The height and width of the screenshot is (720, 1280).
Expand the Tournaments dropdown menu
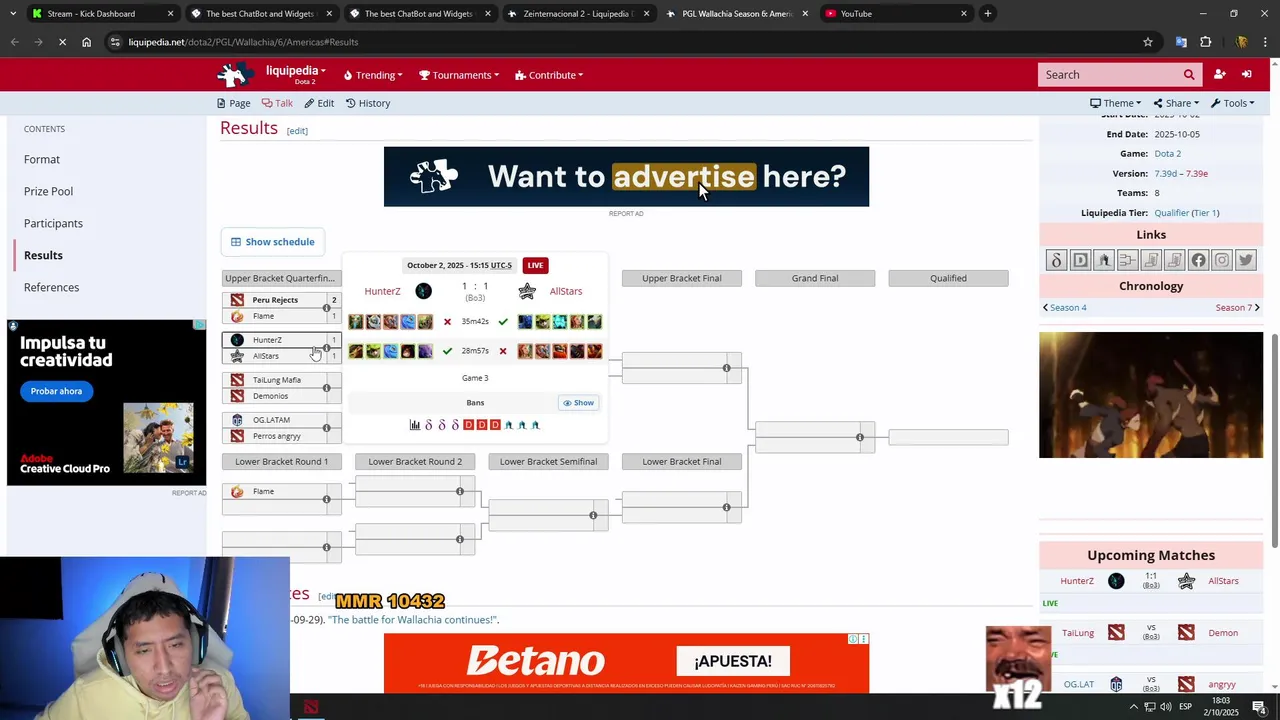[x=458, y=75]
